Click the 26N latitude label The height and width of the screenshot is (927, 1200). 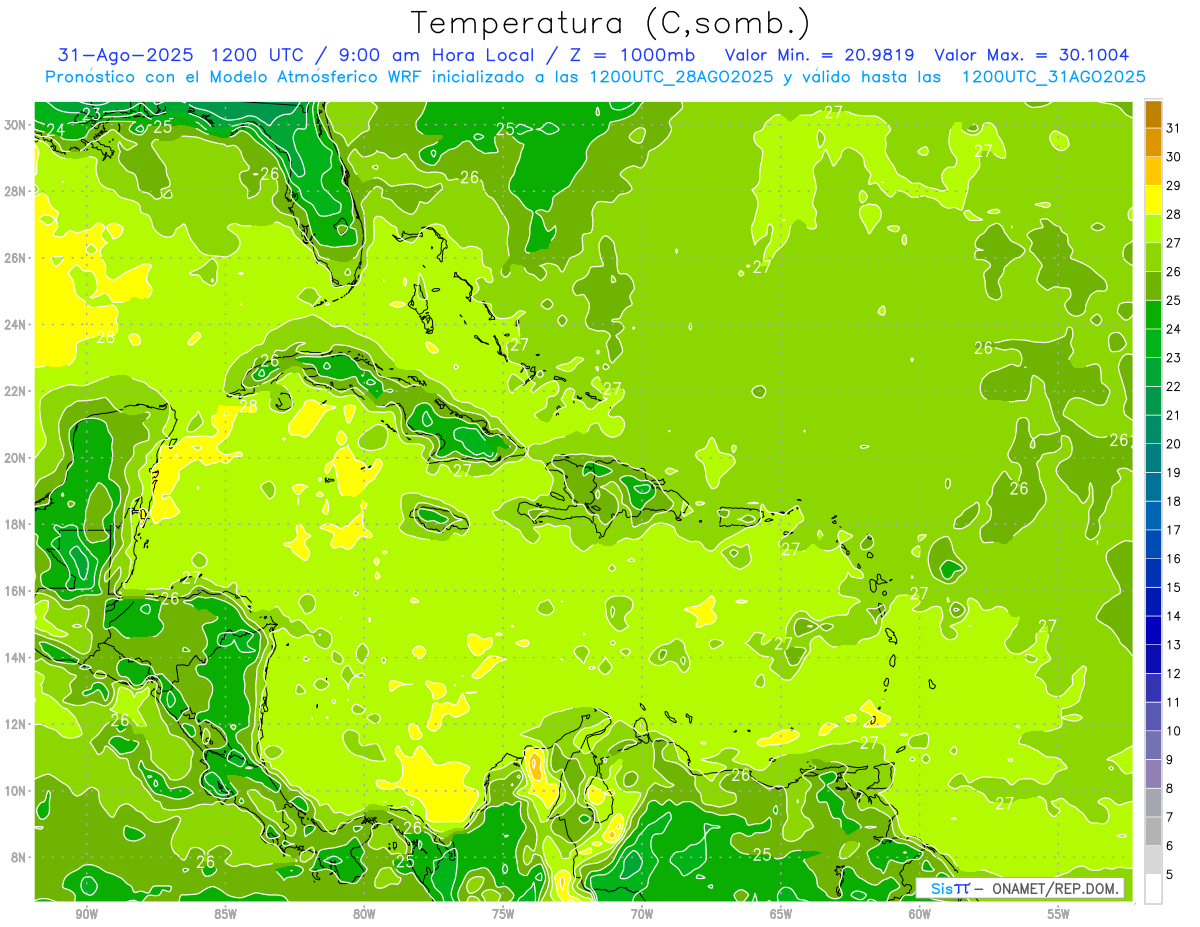tap(15, 258)
